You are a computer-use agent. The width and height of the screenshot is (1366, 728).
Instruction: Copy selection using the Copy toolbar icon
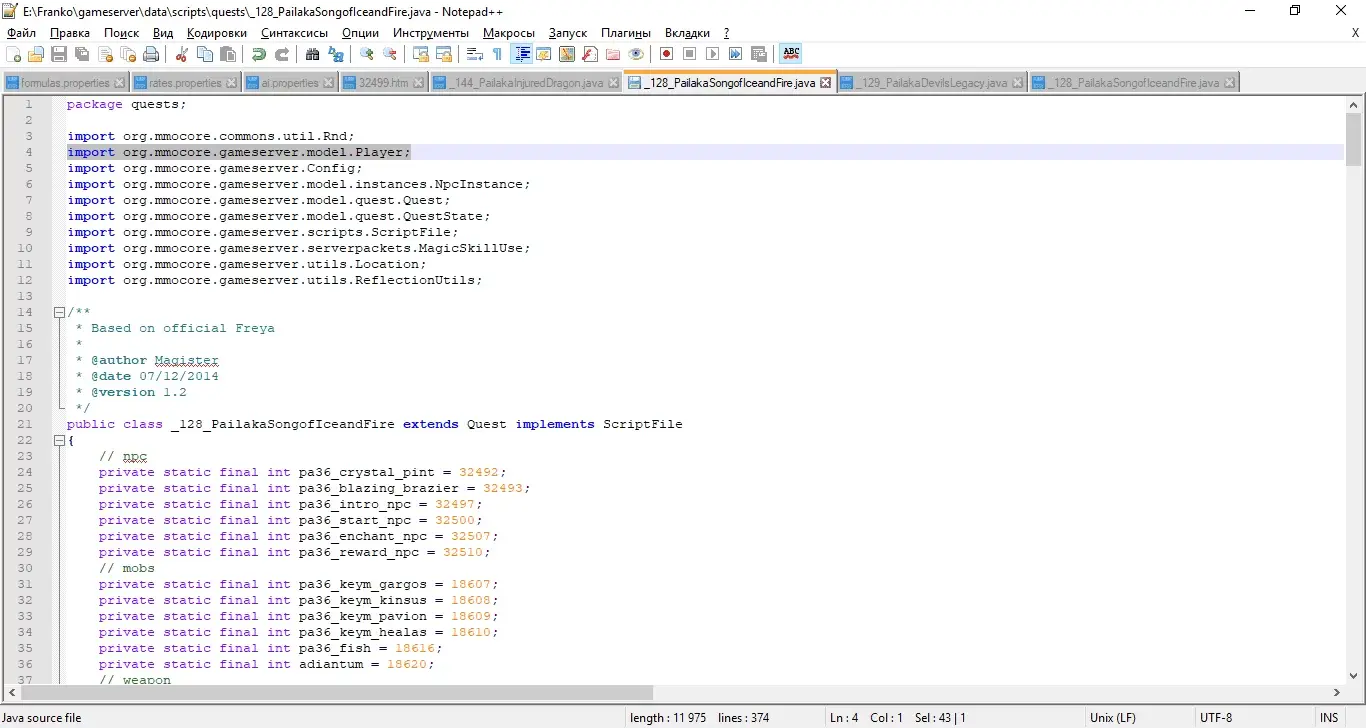click(205, 54)
